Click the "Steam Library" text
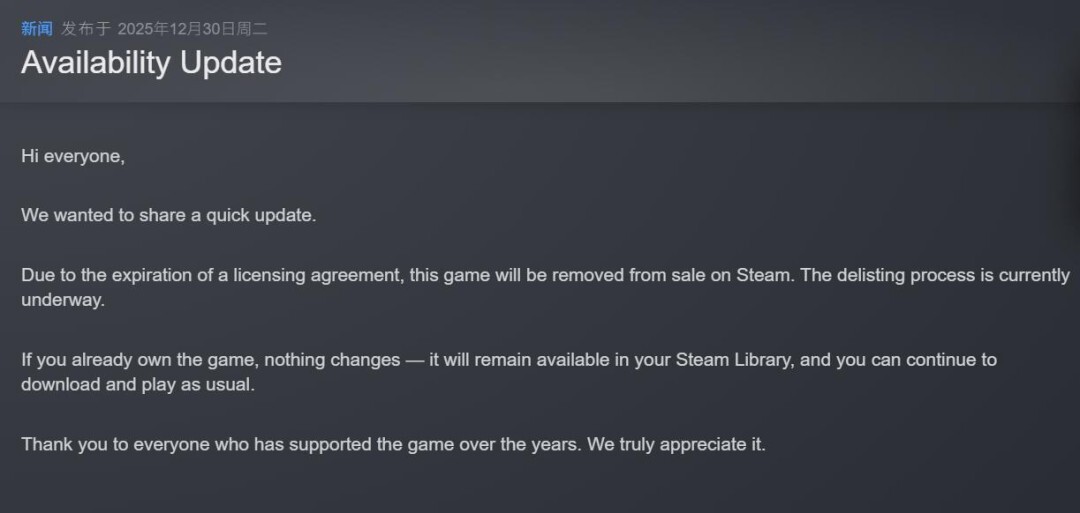 click(x=737, y=359)
